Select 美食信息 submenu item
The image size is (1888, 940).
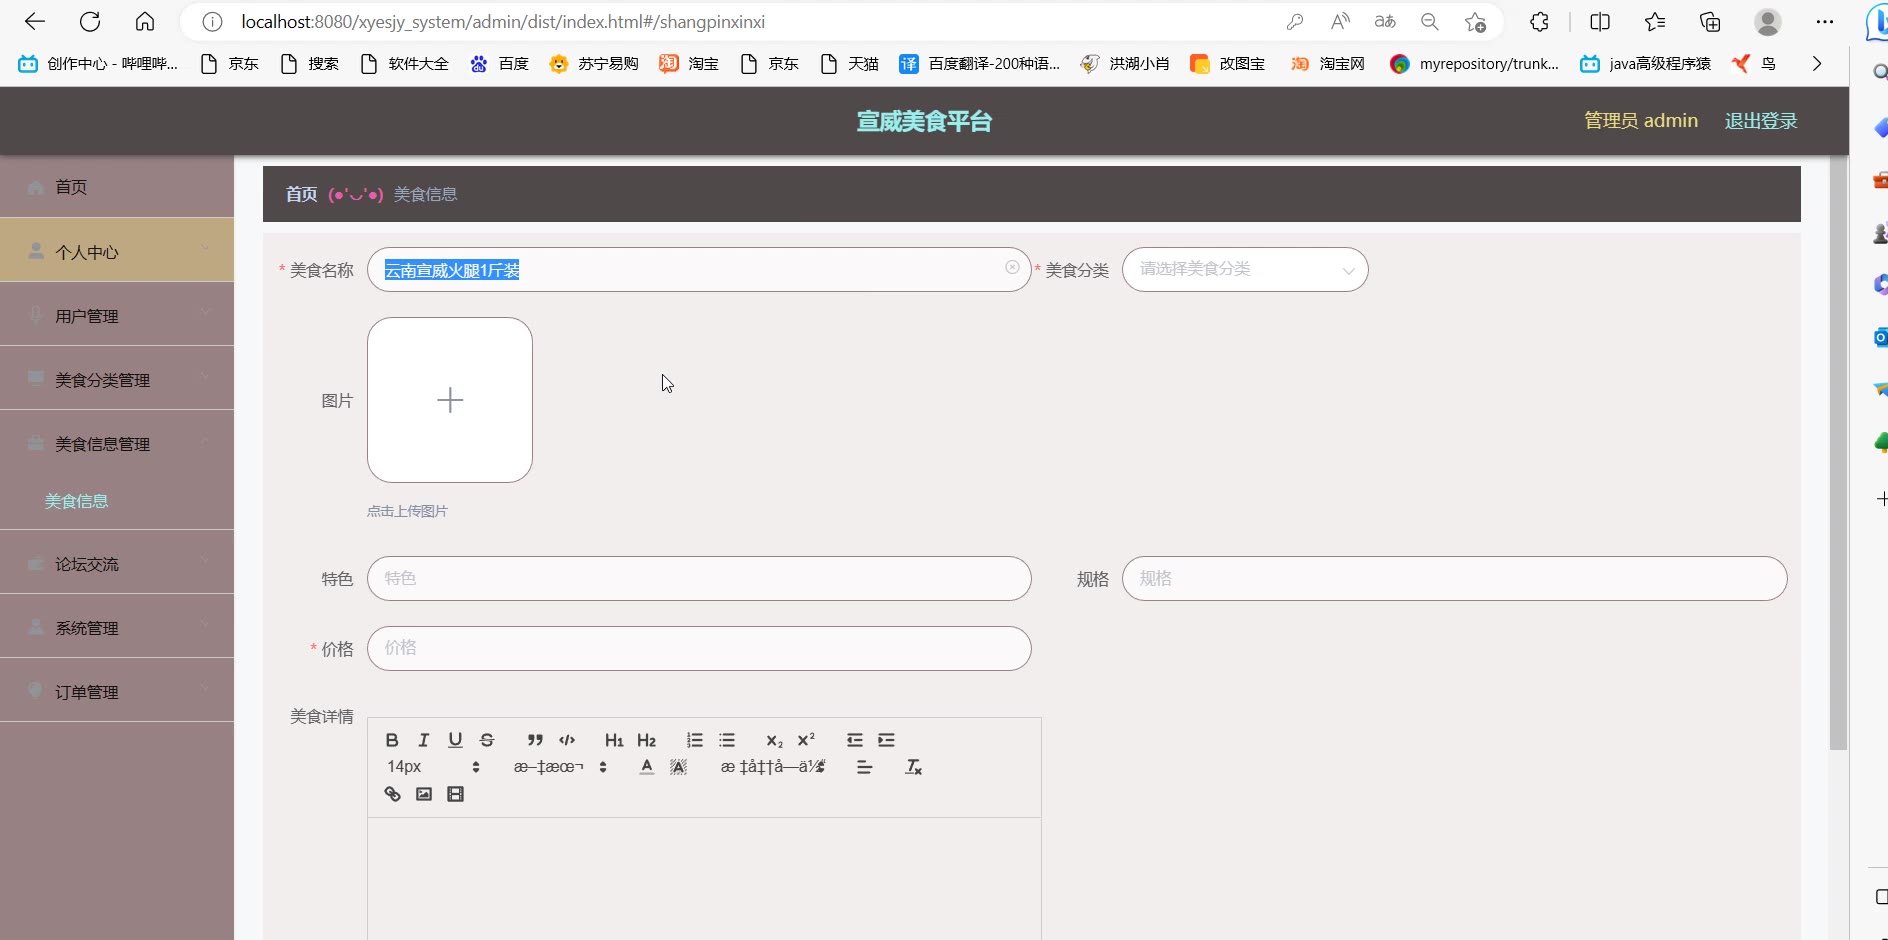(x=76, y=501)
